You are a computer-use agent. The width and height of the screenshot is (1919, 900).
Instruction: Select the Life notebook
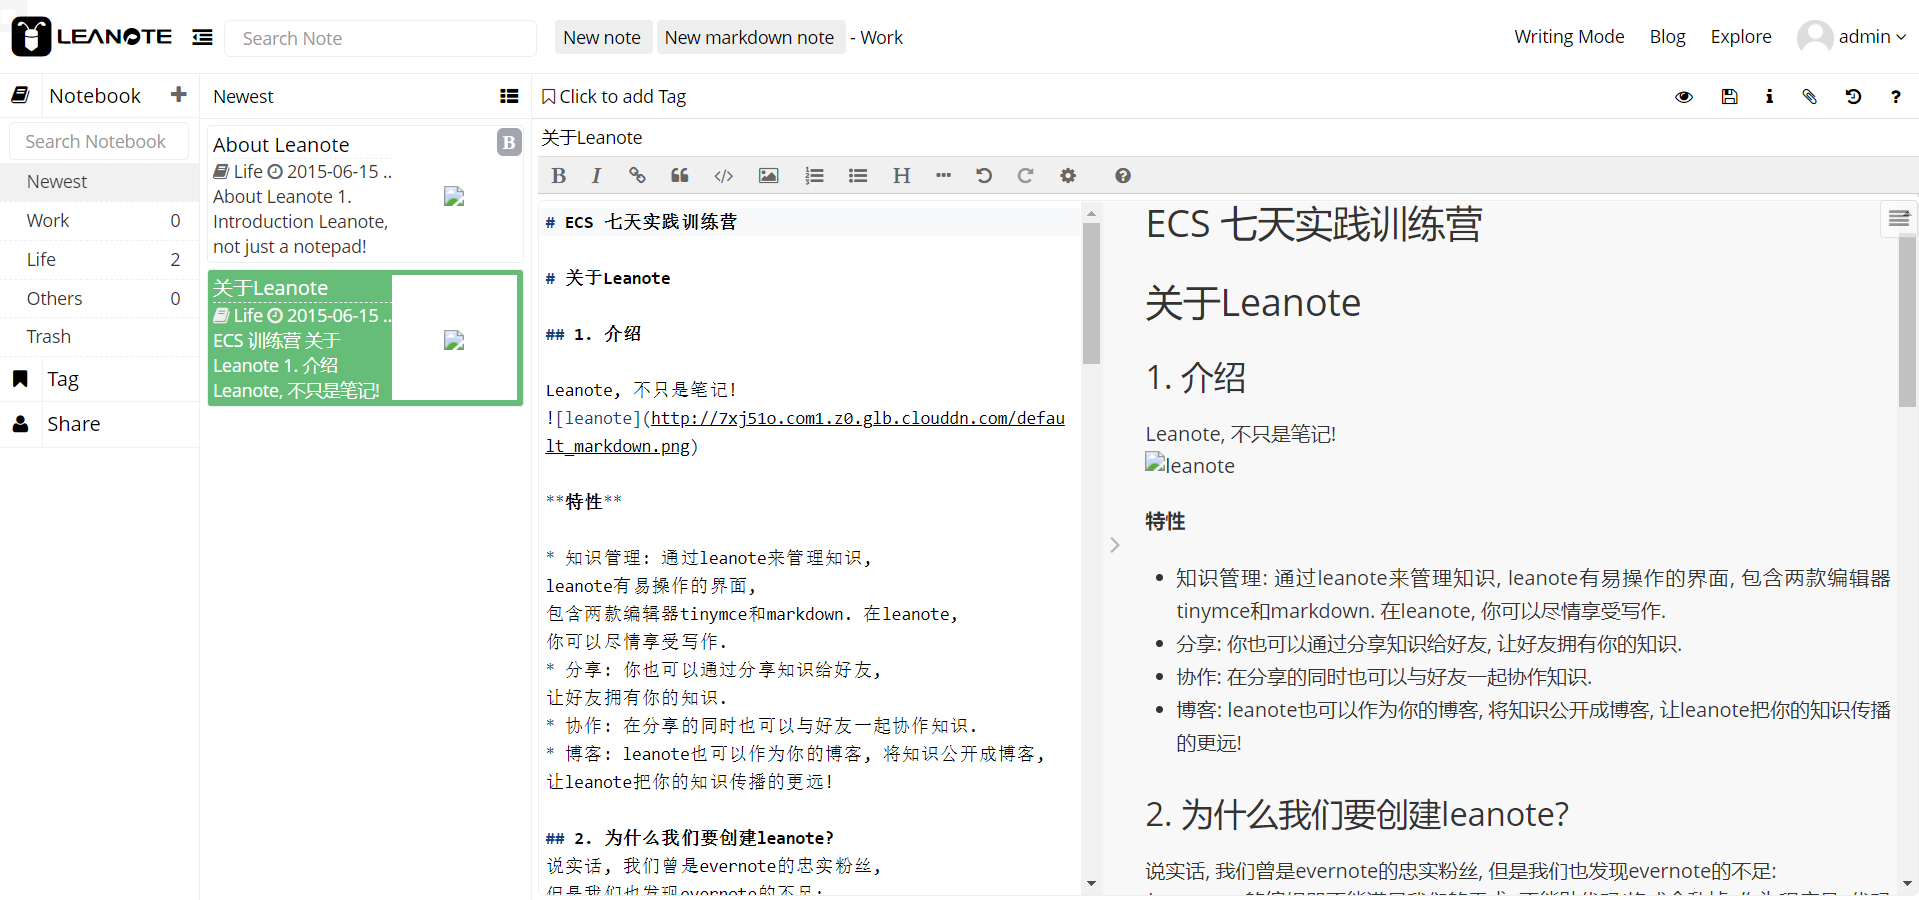pos(99,259)
